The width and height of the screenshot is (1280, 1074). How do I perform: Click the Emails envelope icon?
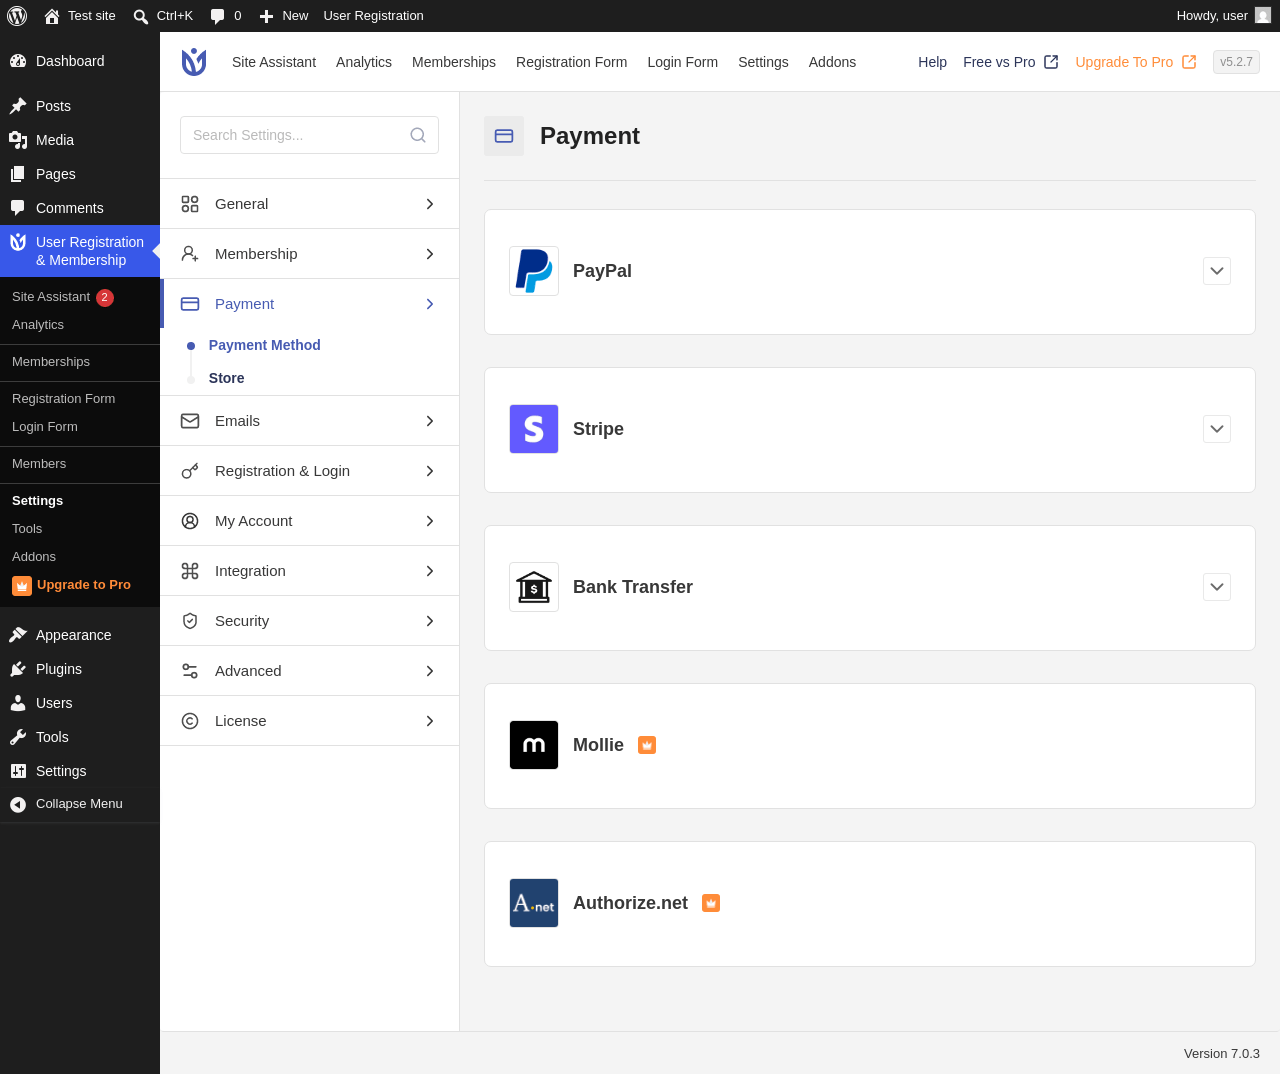190,421
